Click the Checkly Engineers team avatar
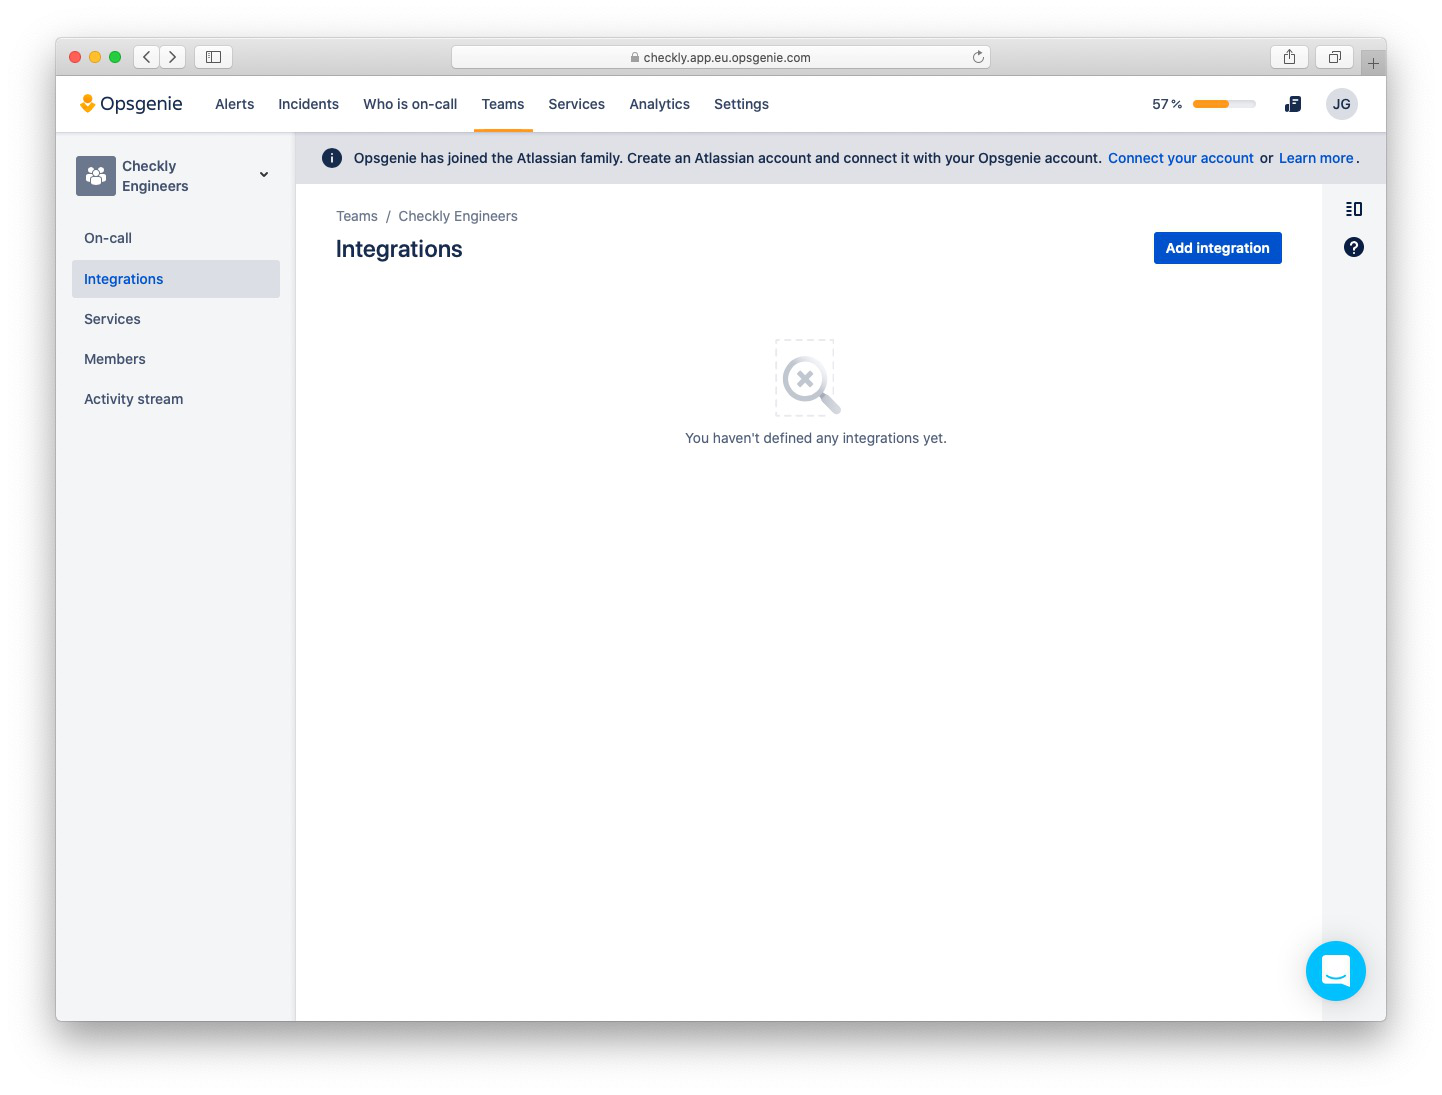This screenshot has height=1095, width=1442. pos(95,175)
